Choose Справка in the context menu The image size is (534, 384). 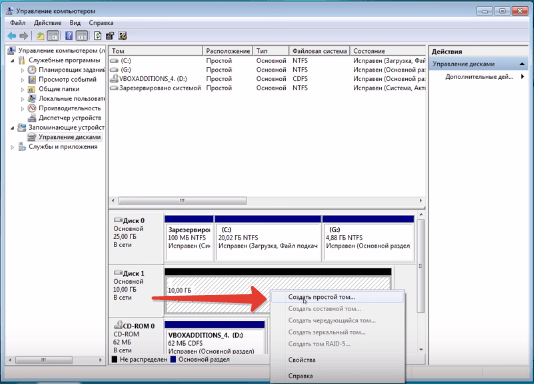pos(337,376)
